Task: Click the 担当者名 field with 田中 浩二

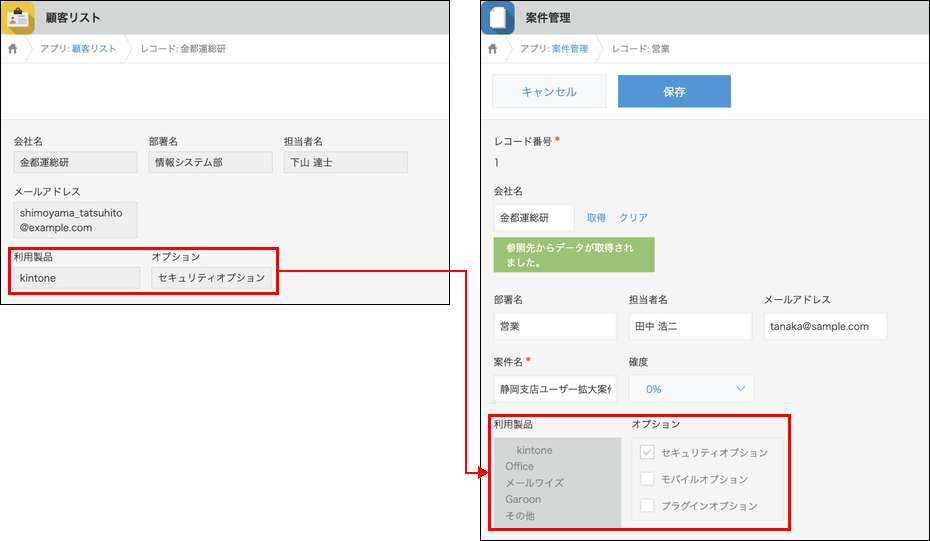Action: pos(690,326)
